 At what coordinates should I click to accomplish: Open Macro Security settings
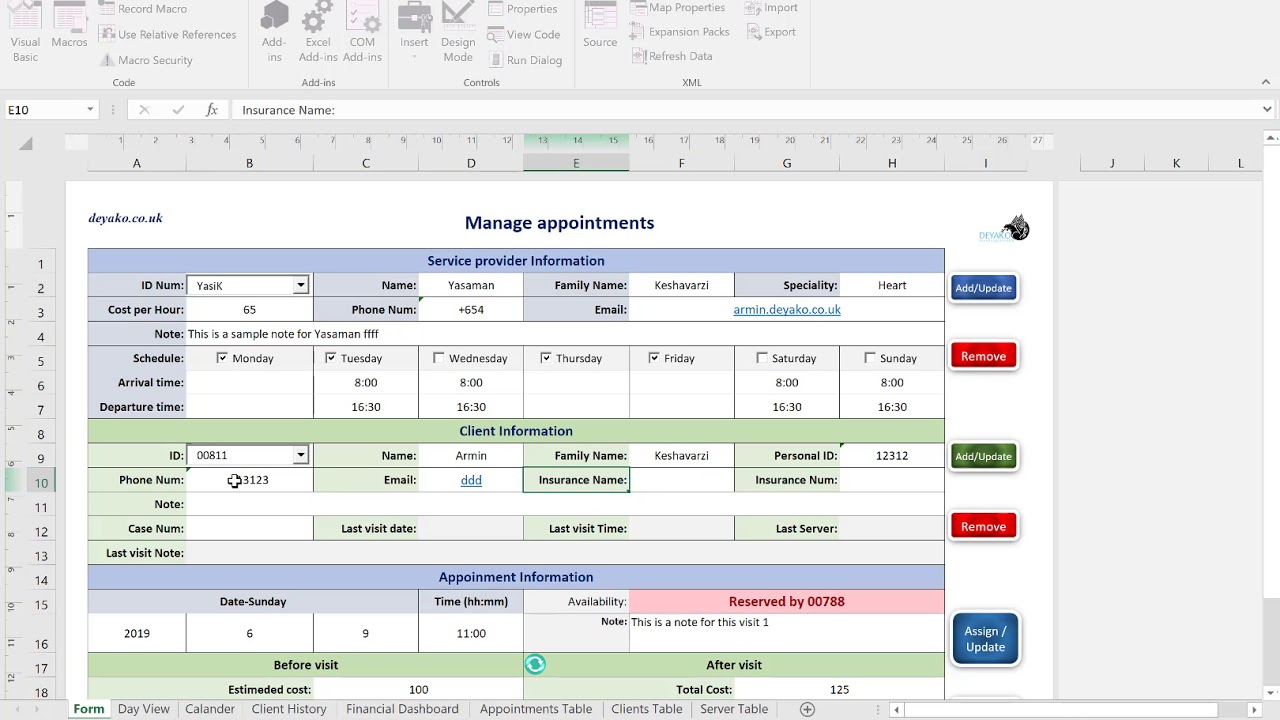click(x=146, y=60)
